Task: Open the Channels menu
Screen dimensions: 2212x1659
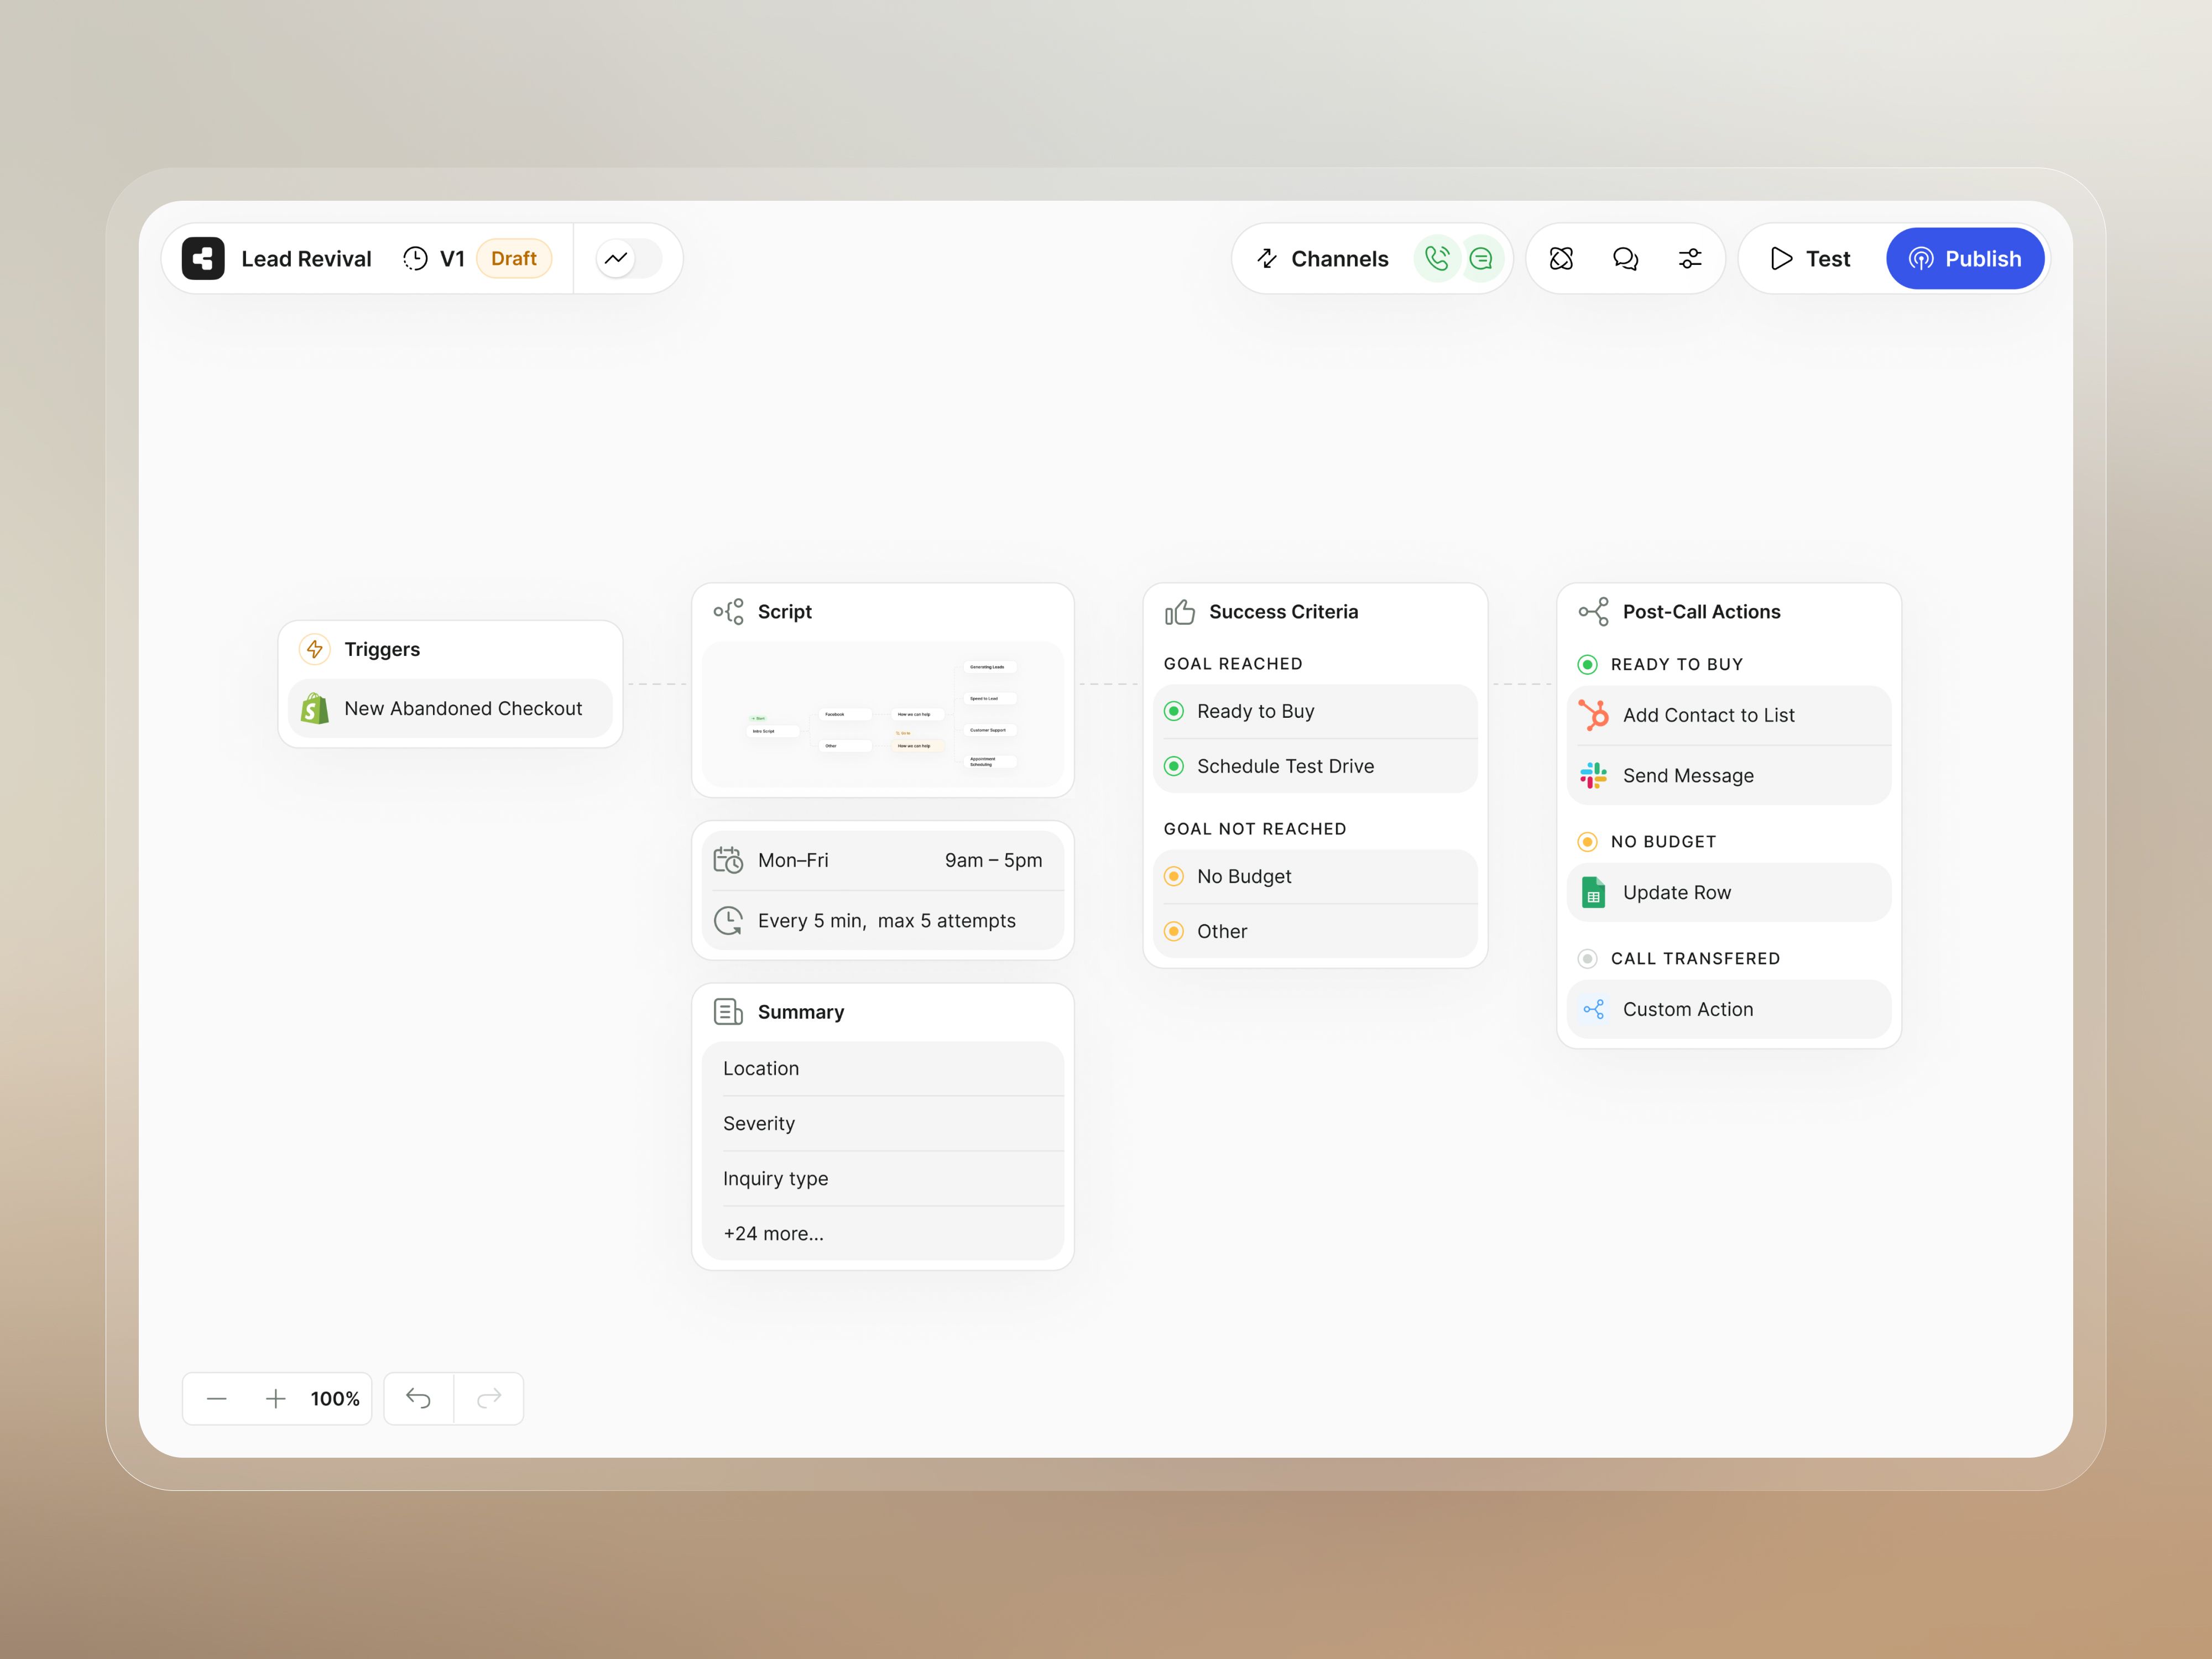Action: coord(1322,259)
